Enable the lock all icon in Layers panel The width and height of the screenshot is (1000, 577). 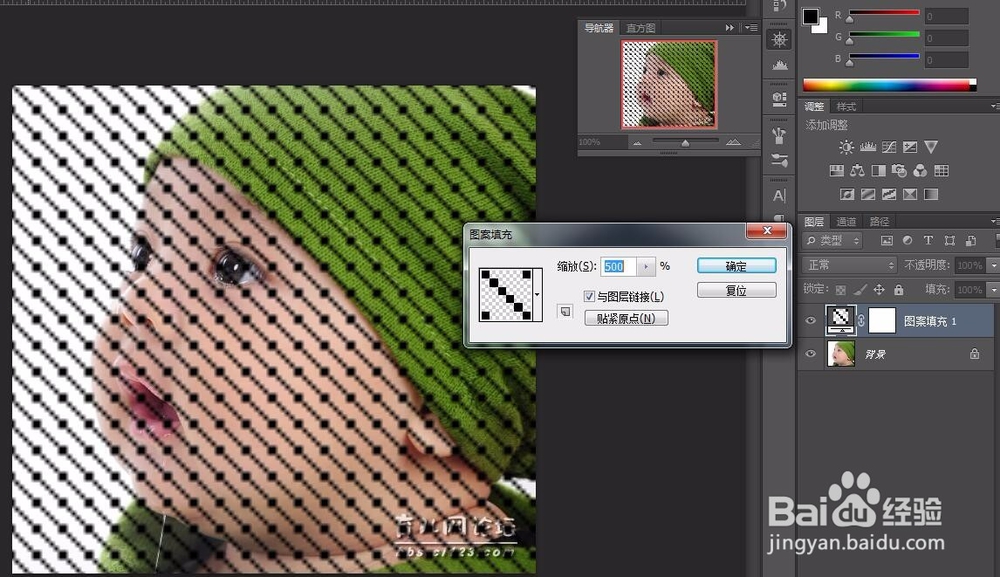pyautogui.click(x=898, y=290)
